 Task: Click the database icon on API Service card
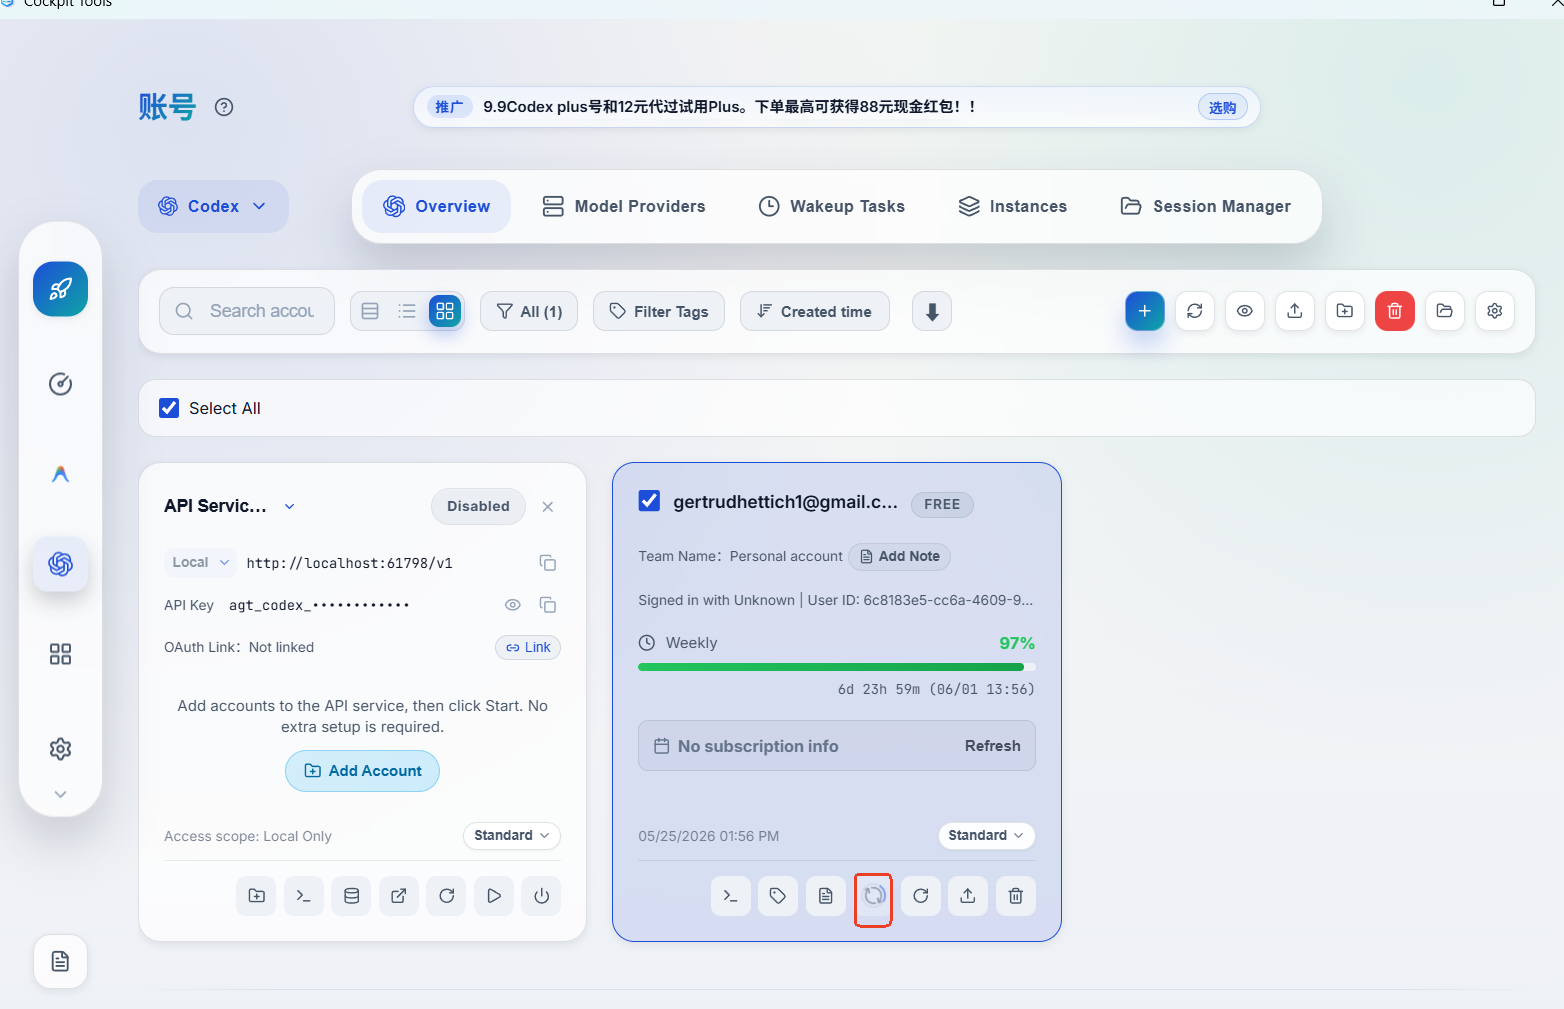[352, 896]
